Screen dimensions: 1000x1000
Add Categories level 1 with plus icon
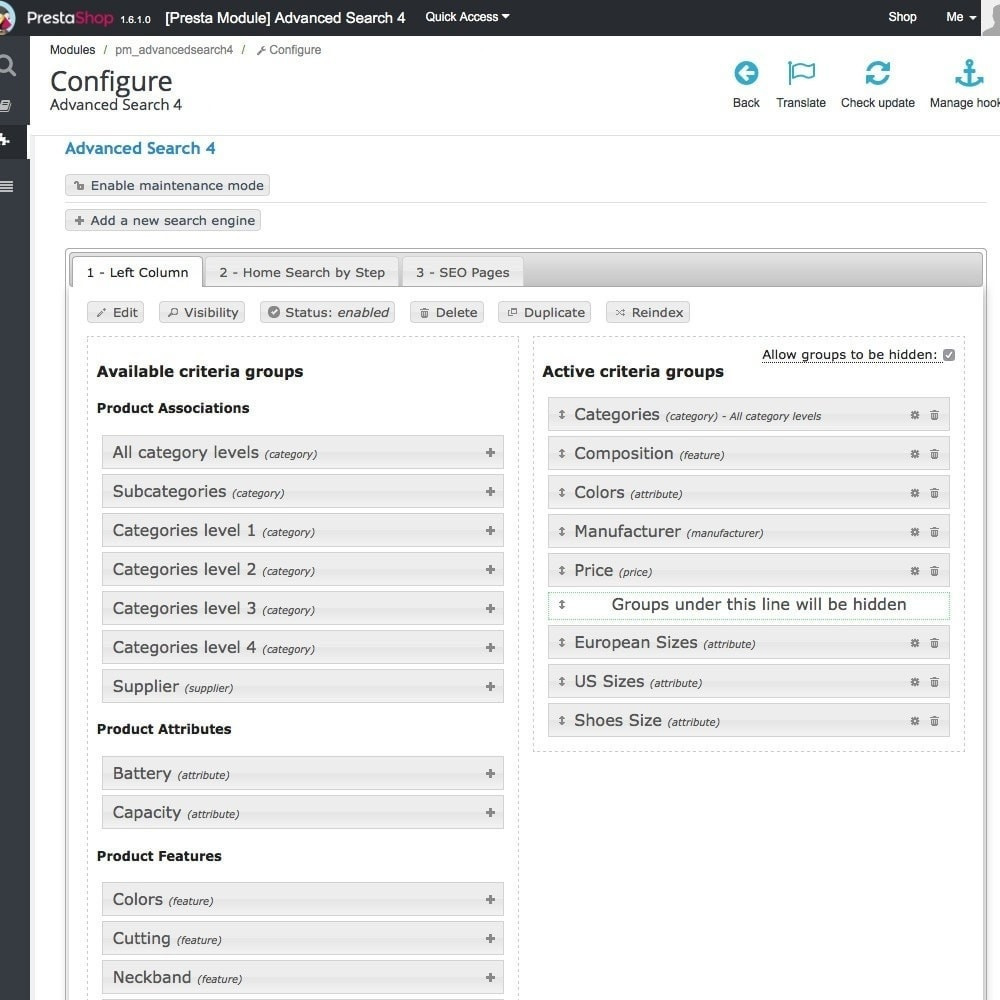point(490,530)
